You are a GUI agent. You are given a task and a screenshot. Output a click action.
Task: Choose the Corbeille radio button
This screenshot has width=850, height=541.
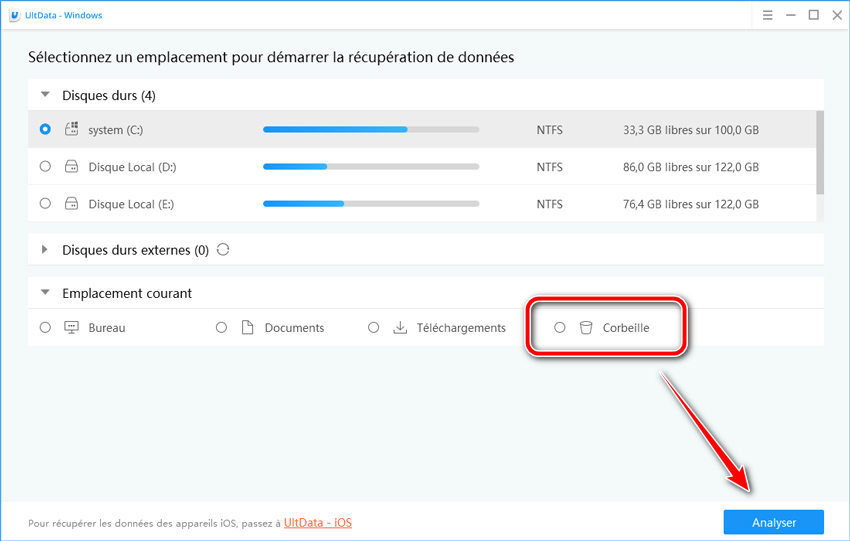coord(559,327)
